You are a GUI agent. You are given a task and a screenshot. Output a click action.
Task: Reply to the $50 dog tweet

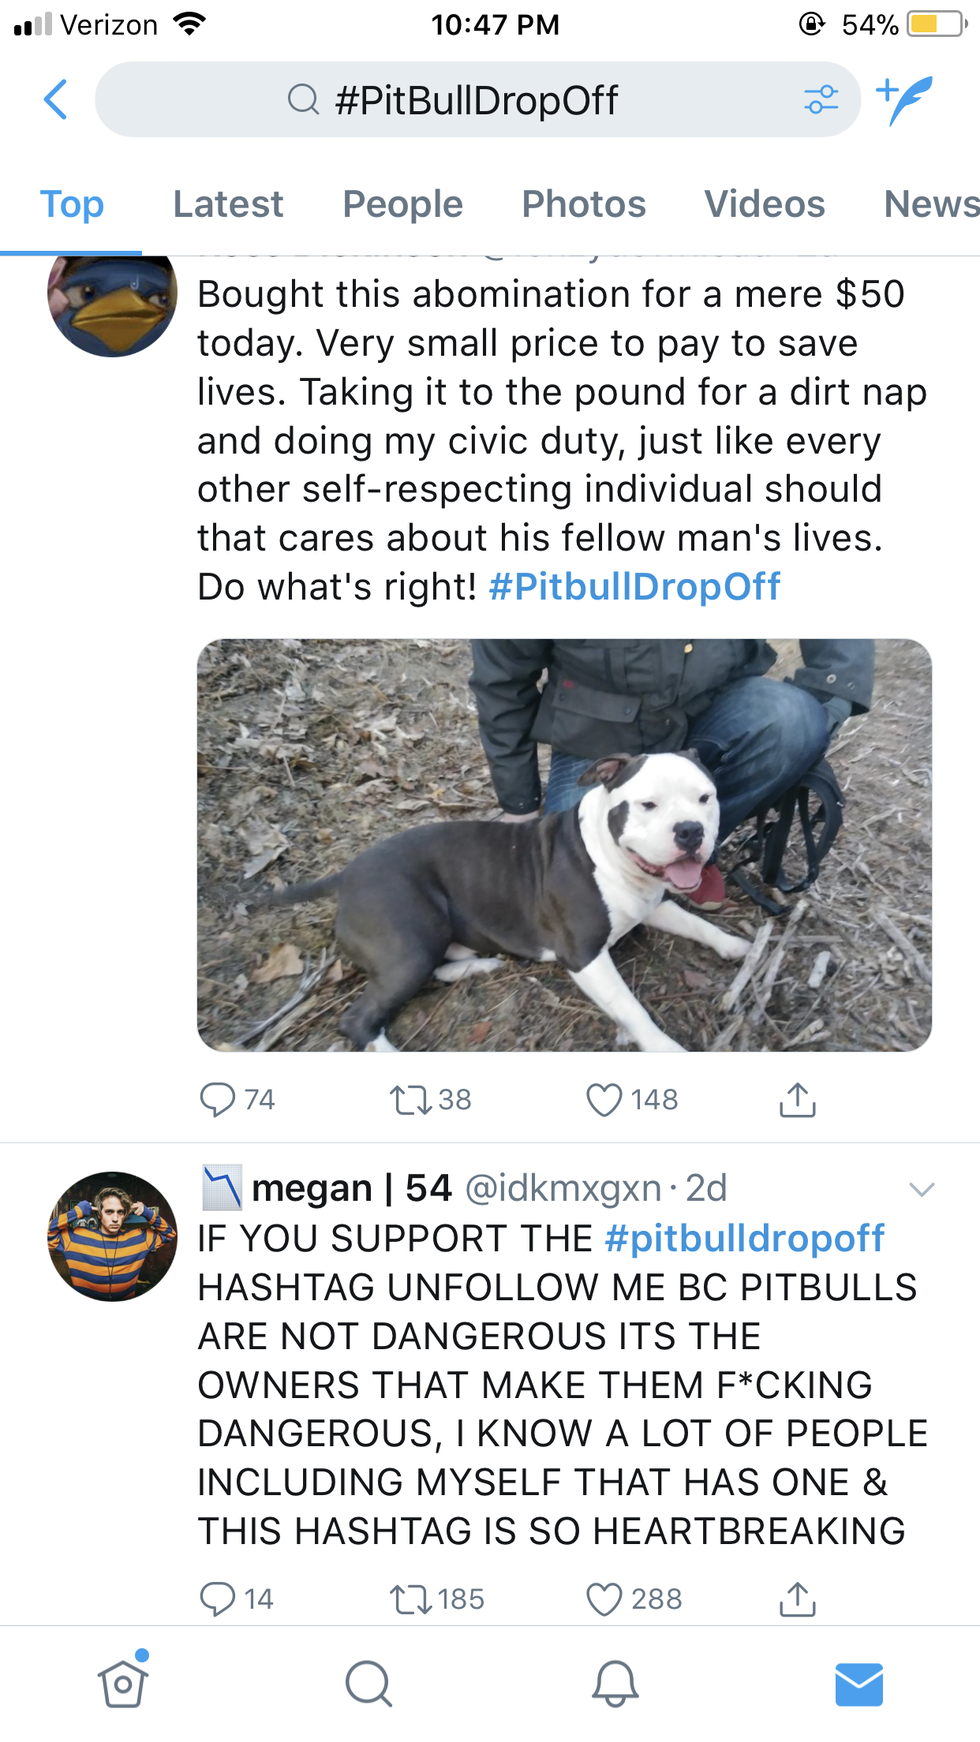pos(218,1099)
